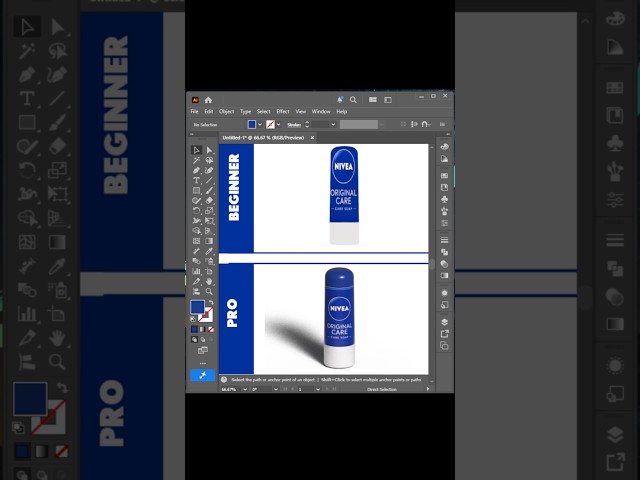
Task: Select the Column Graph tool
Action: point(196,271)
